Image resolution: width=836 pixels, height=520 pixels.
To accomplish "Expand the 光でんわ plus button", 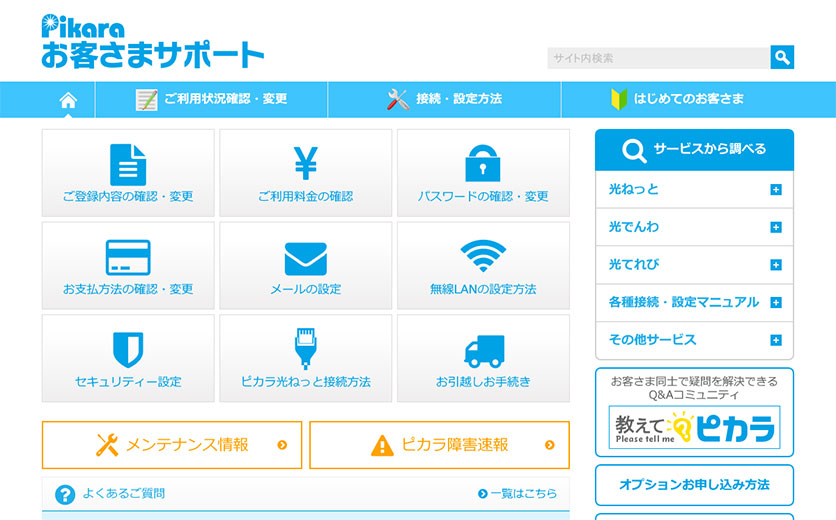I will 776,227.
